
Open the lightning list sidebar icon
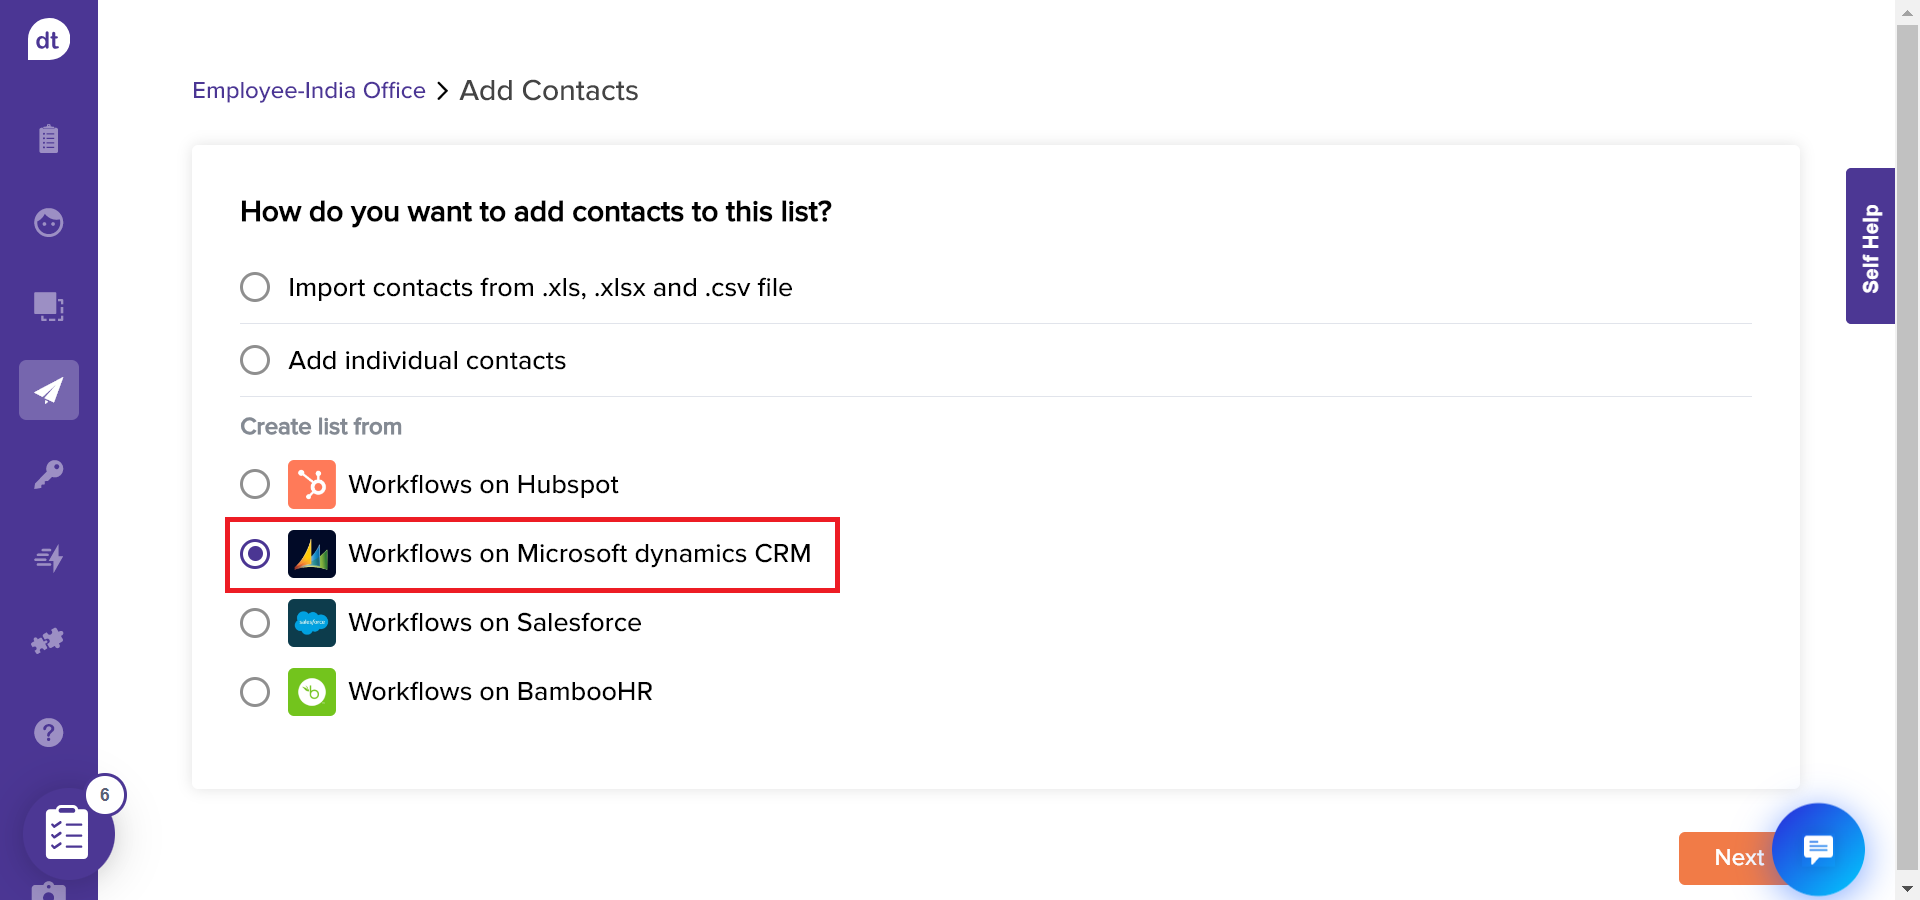48,558
